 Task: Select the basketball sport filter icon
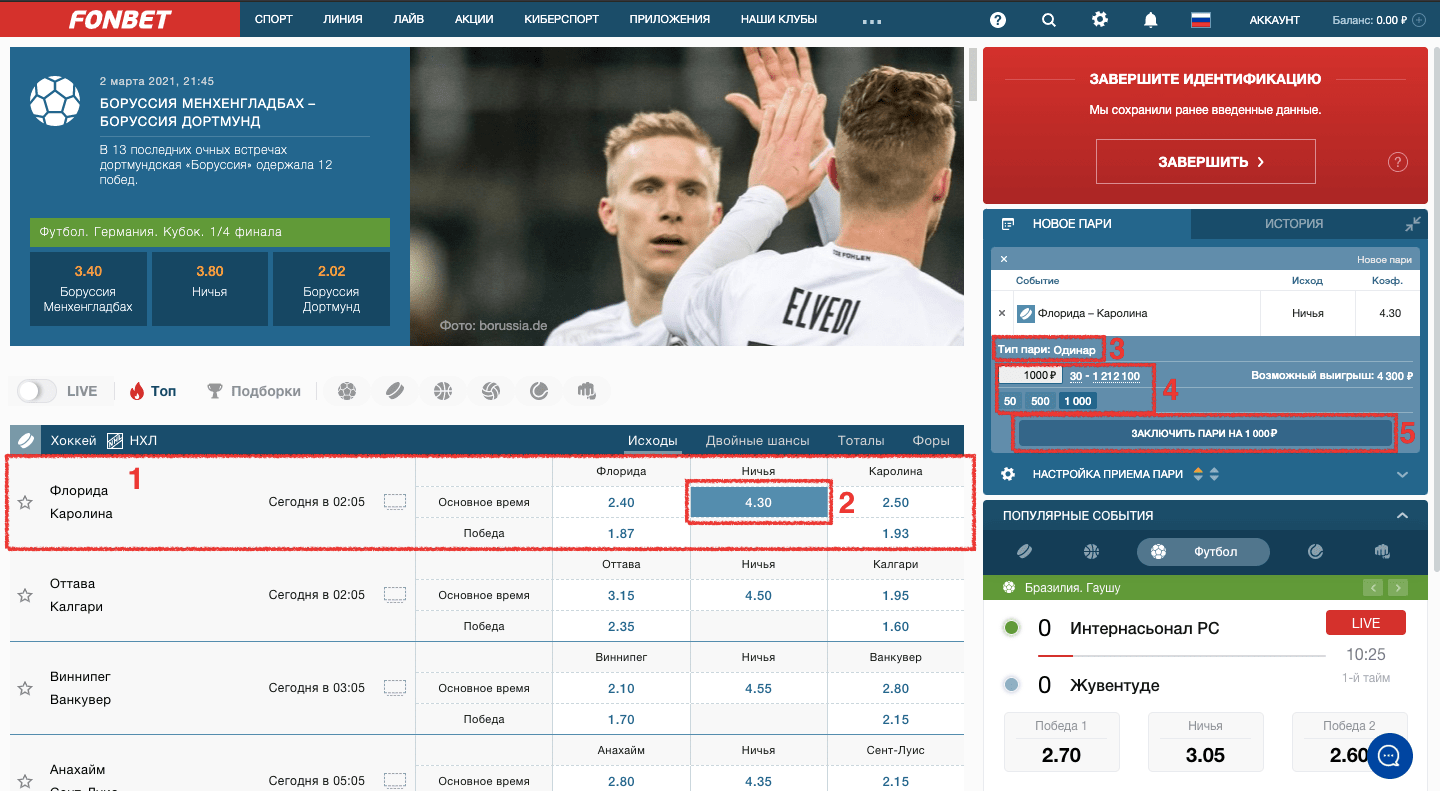pyautogui.click(x=443, y=391)
